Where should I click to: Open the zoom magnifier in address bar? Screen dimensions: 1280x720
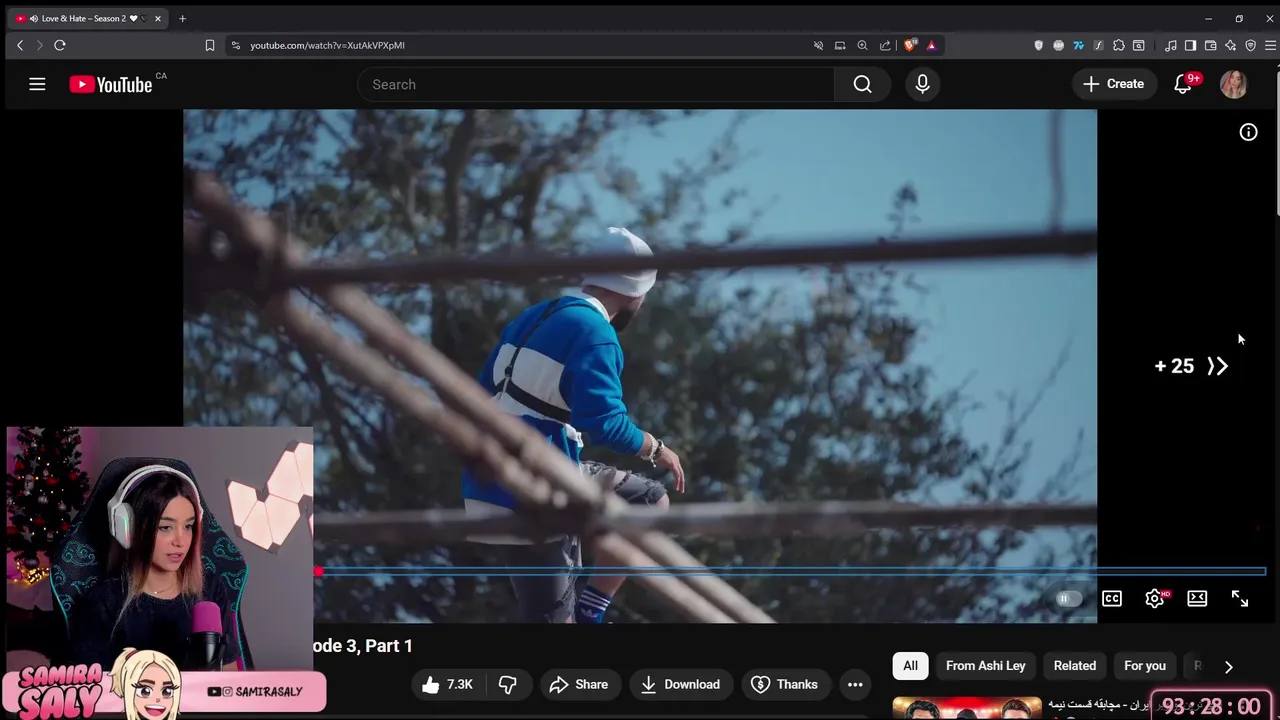point(862,45)
